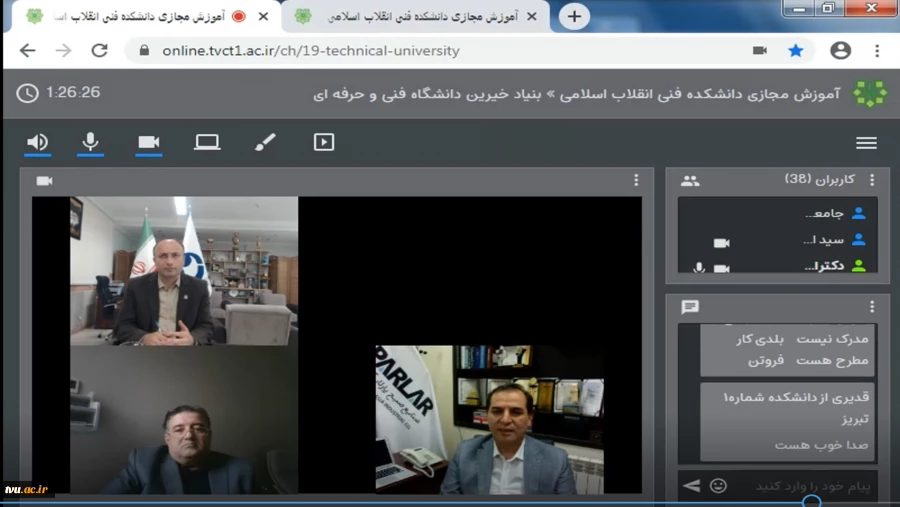Switch to the first browser tab
The width and height of the screenshot is (900, 507).
[x=140, y=17]
